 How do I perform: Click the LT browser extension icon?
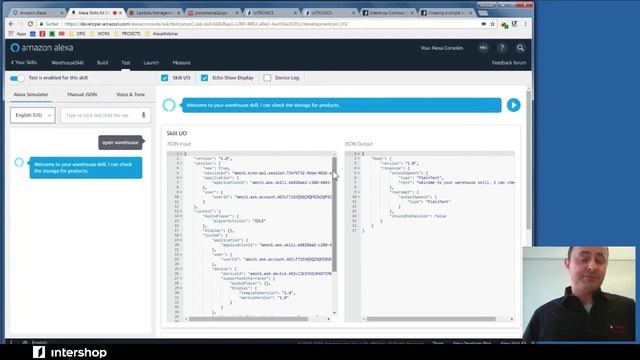514,24
